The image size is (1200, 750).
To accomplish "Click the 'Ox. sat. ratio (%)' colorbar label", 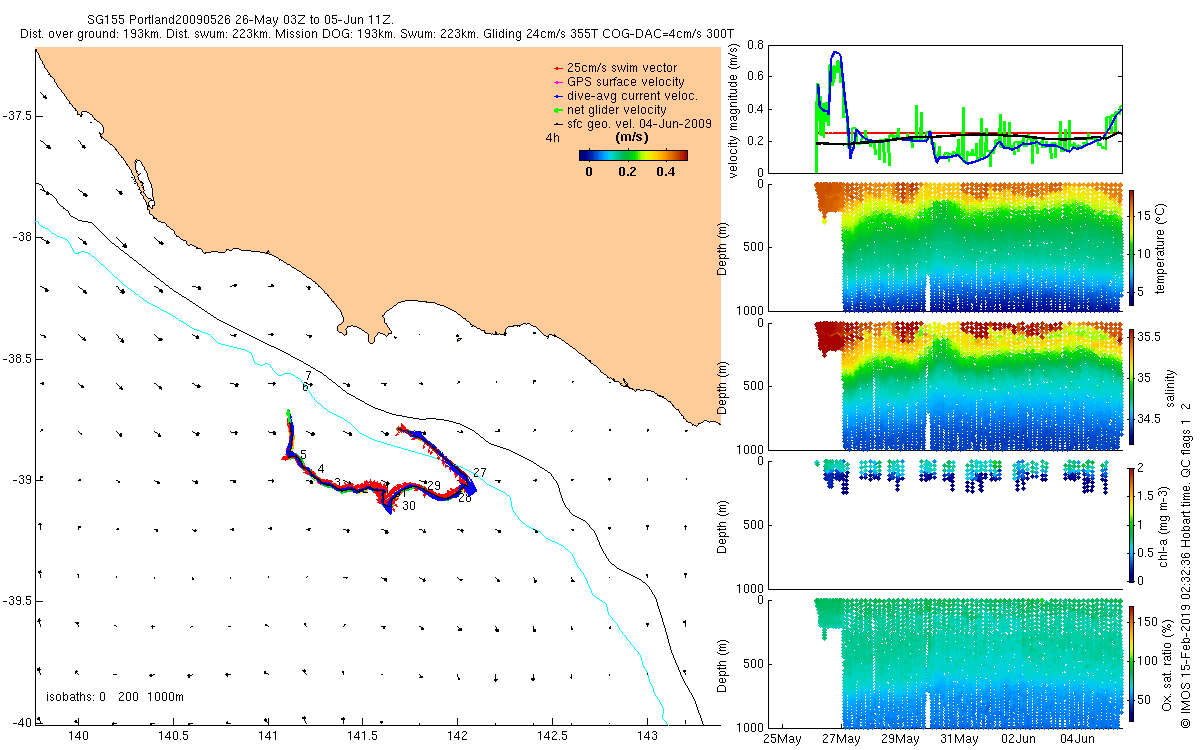I will coord(1169,663).
